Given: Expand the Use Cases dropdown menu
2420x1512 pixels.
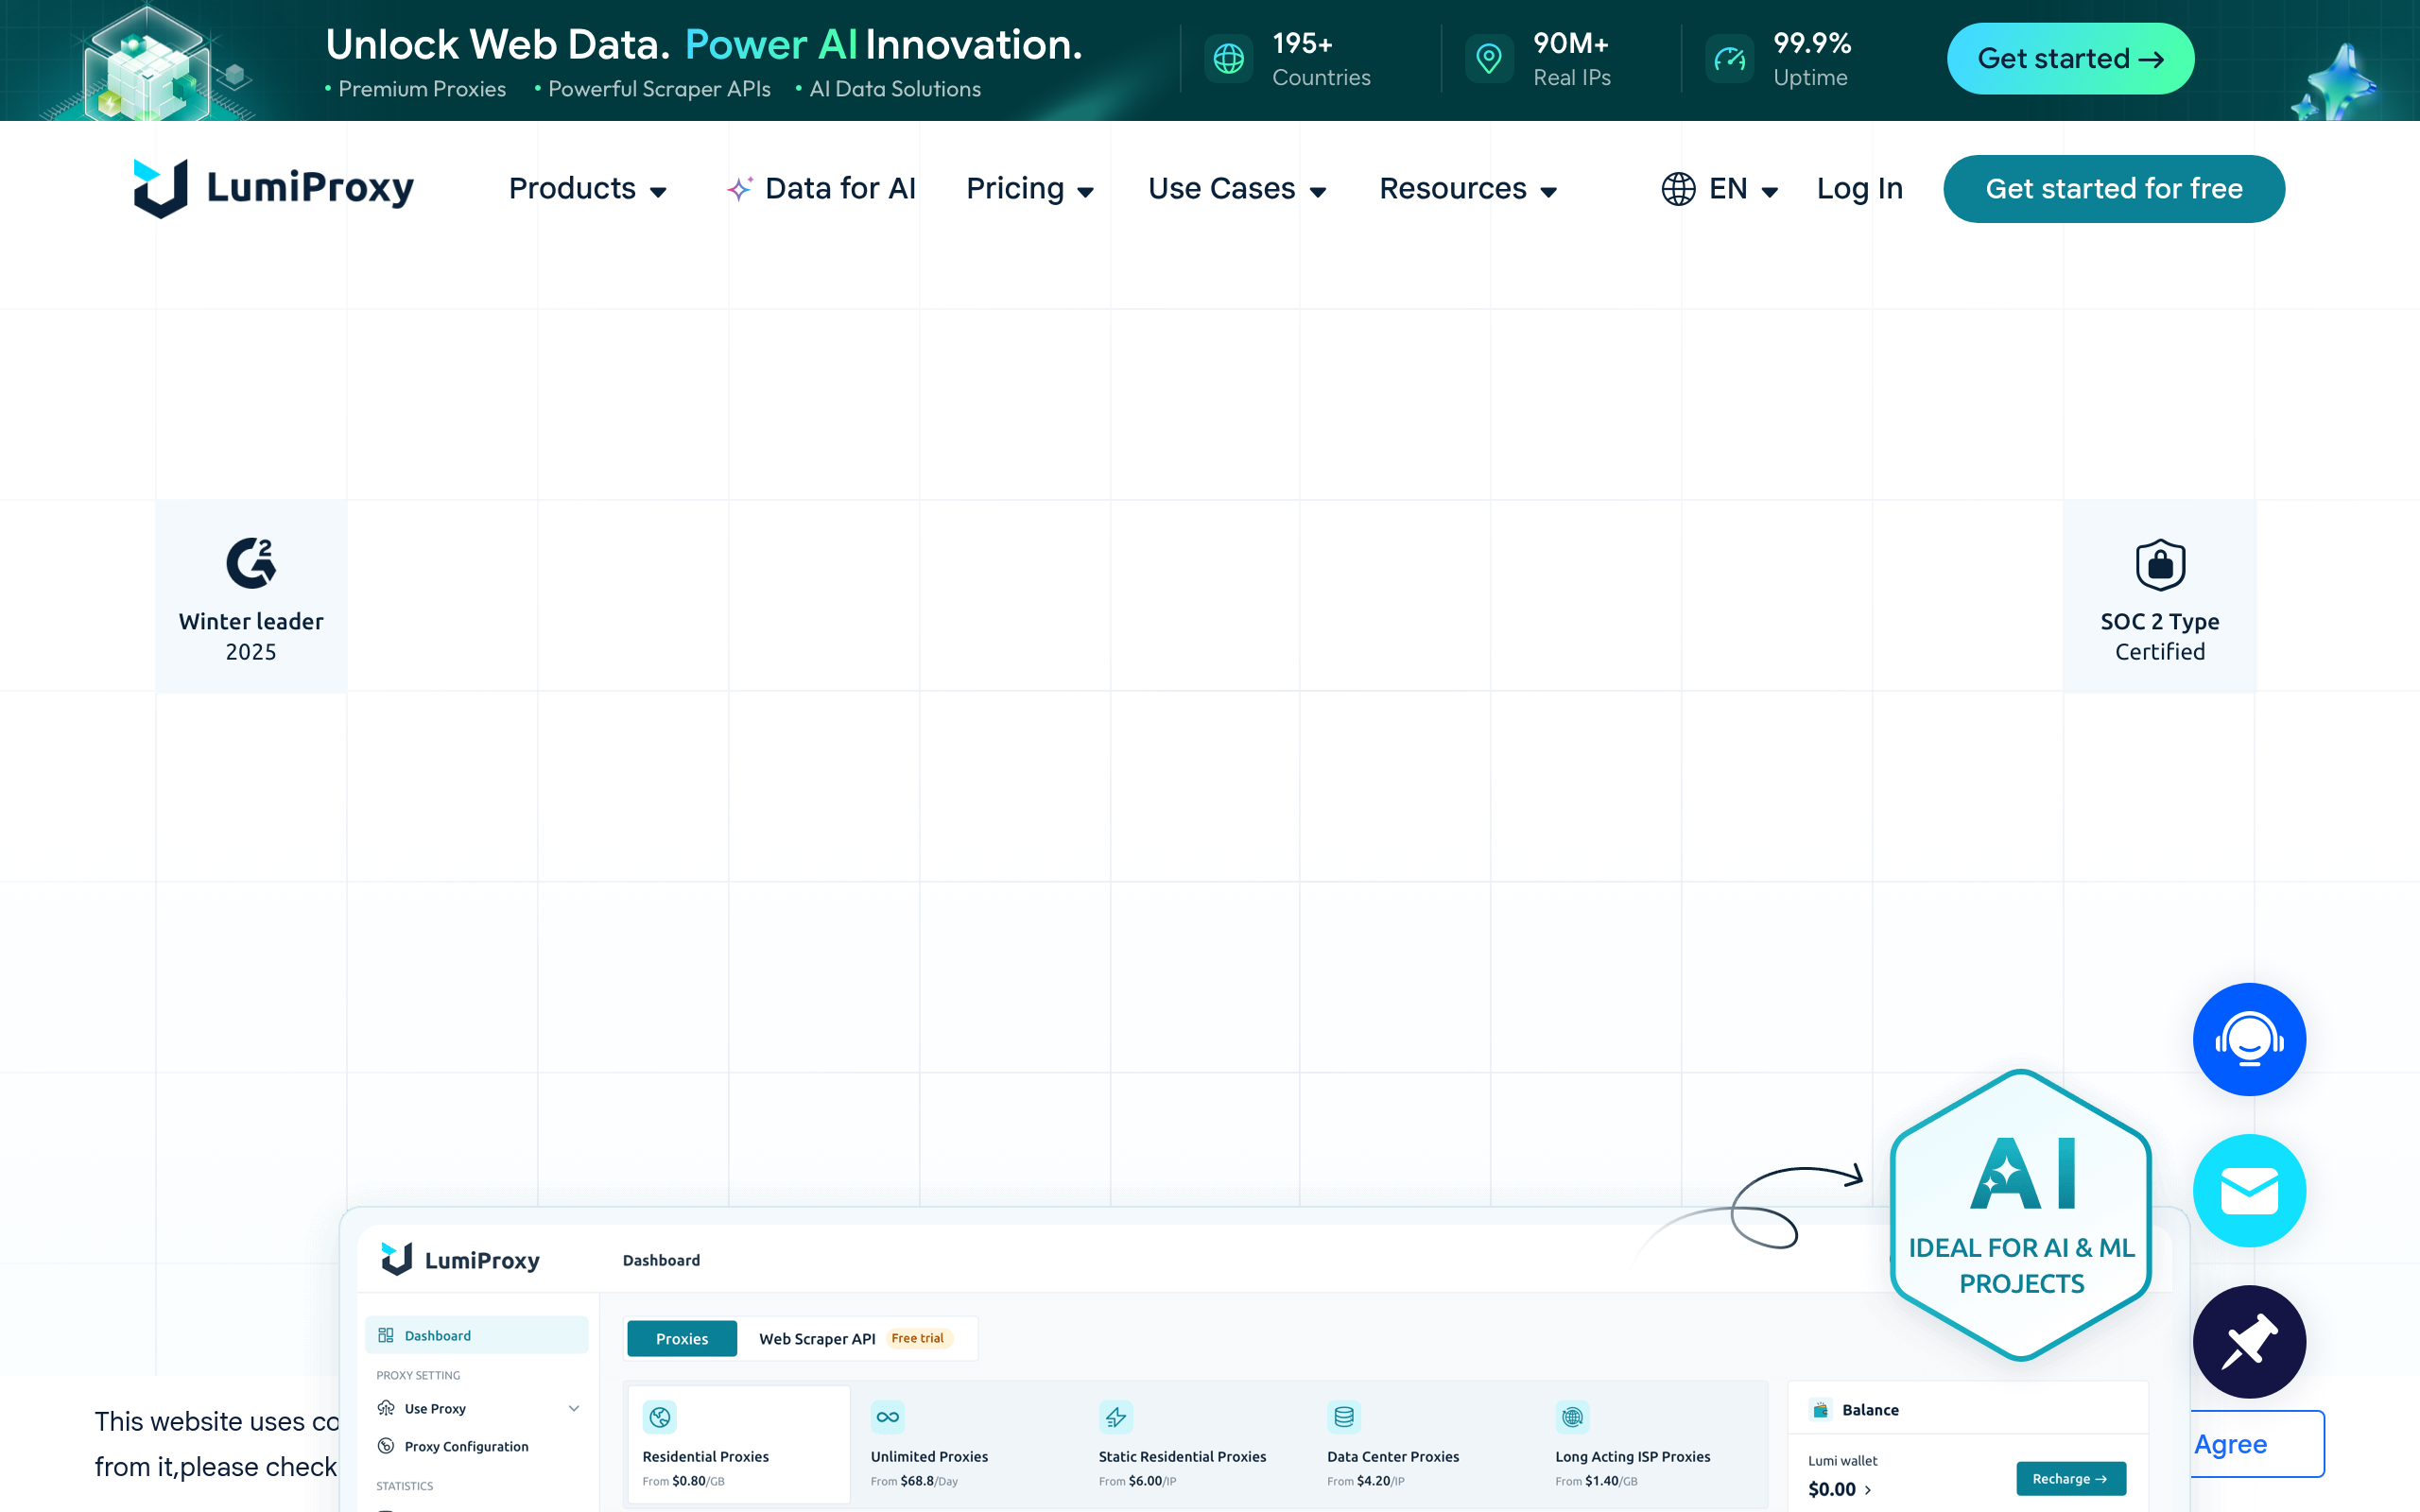Looking at the screenshot, I should tap(1237, 189).
